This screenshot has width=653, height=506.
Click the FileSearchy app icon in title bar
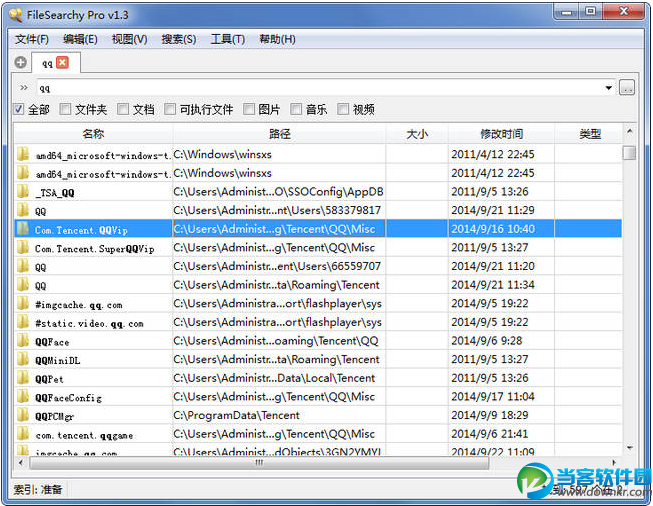point(16,15)
